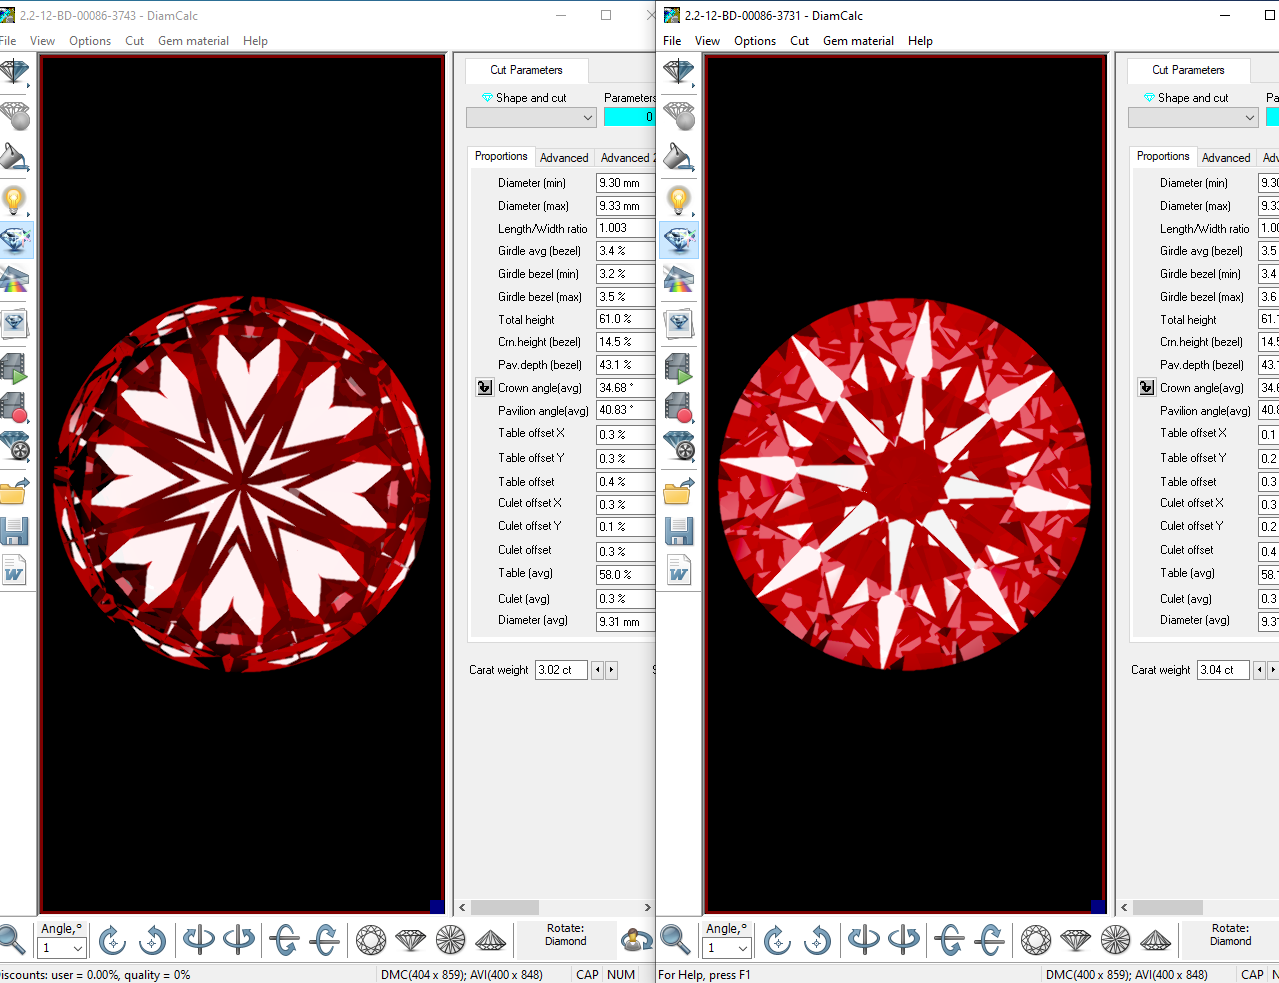
Task: Click Pavilion angle field 40.83 in left window
Action: (626, 410)
